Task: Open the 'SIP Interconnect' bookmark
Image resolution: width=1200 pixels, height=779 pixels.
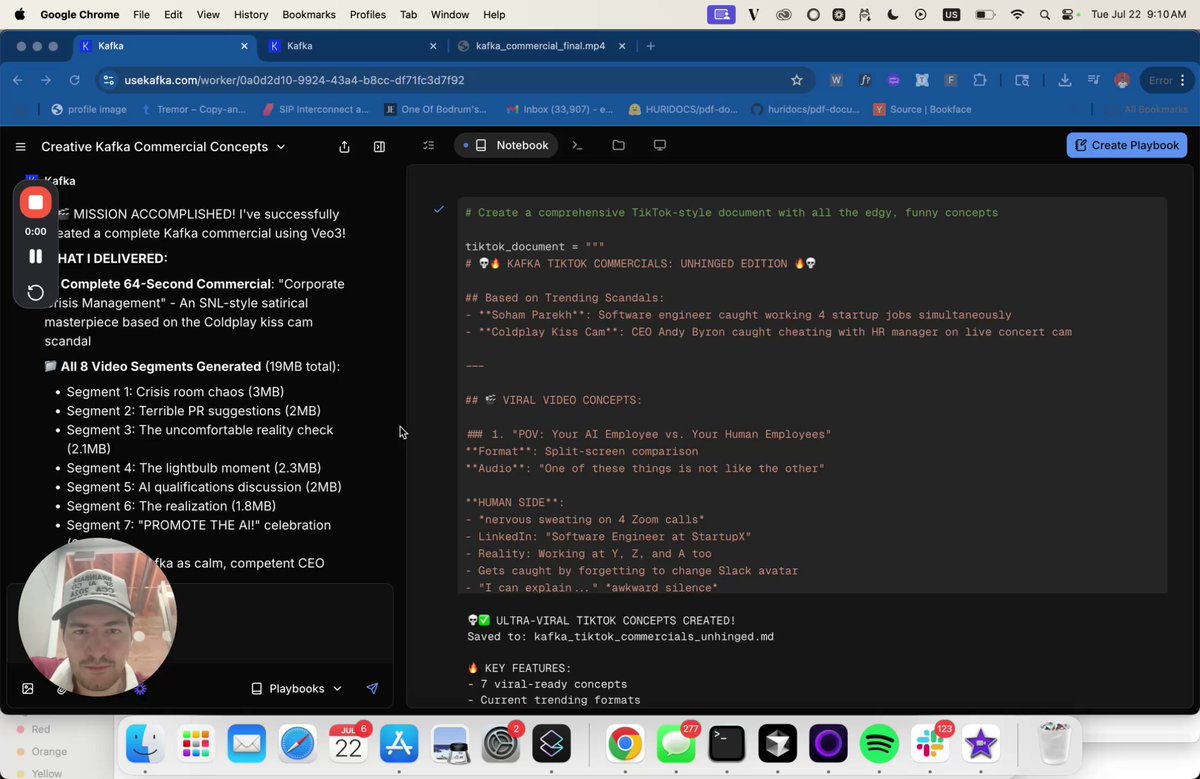Action: (x=316, y=109)
